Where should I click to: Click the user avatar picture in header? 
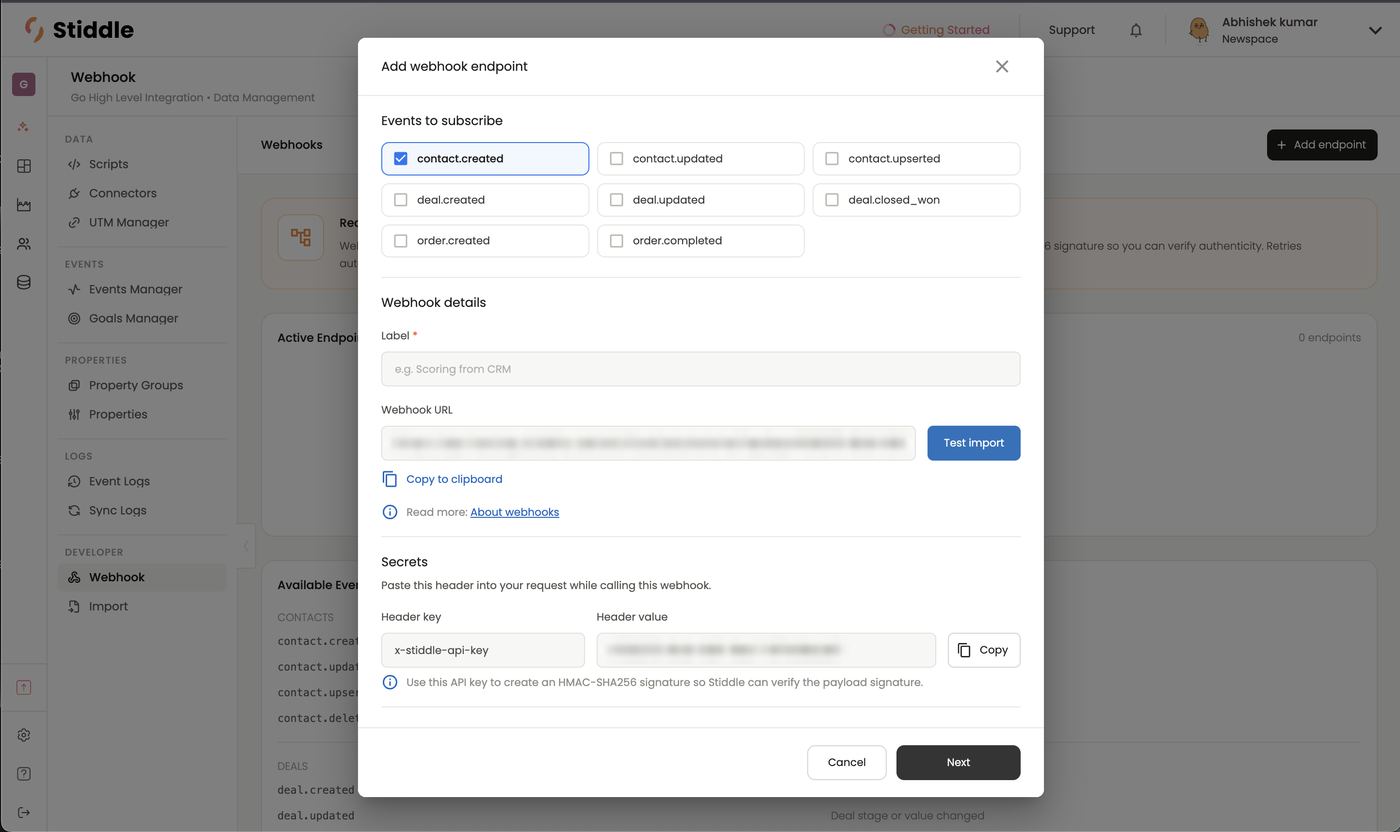(1198, 30)
